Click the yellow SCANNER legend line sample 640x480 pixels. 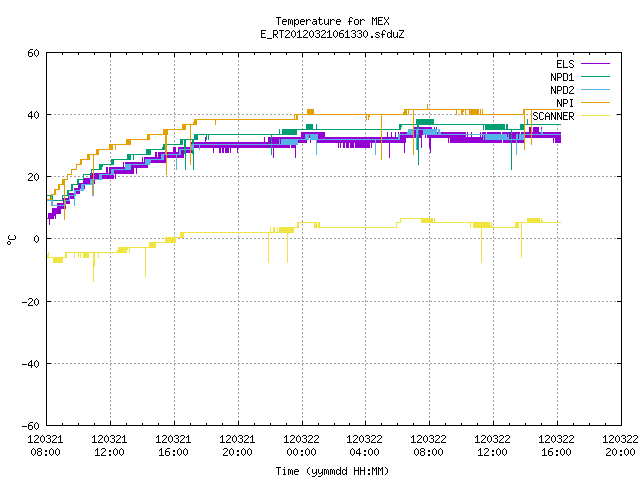coord(595,116)
